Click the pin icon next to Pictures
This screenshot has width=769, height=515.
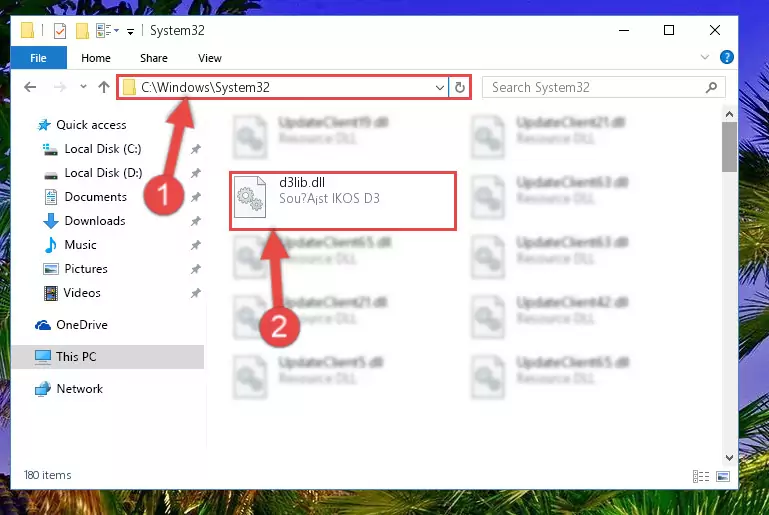click(196, 269)
